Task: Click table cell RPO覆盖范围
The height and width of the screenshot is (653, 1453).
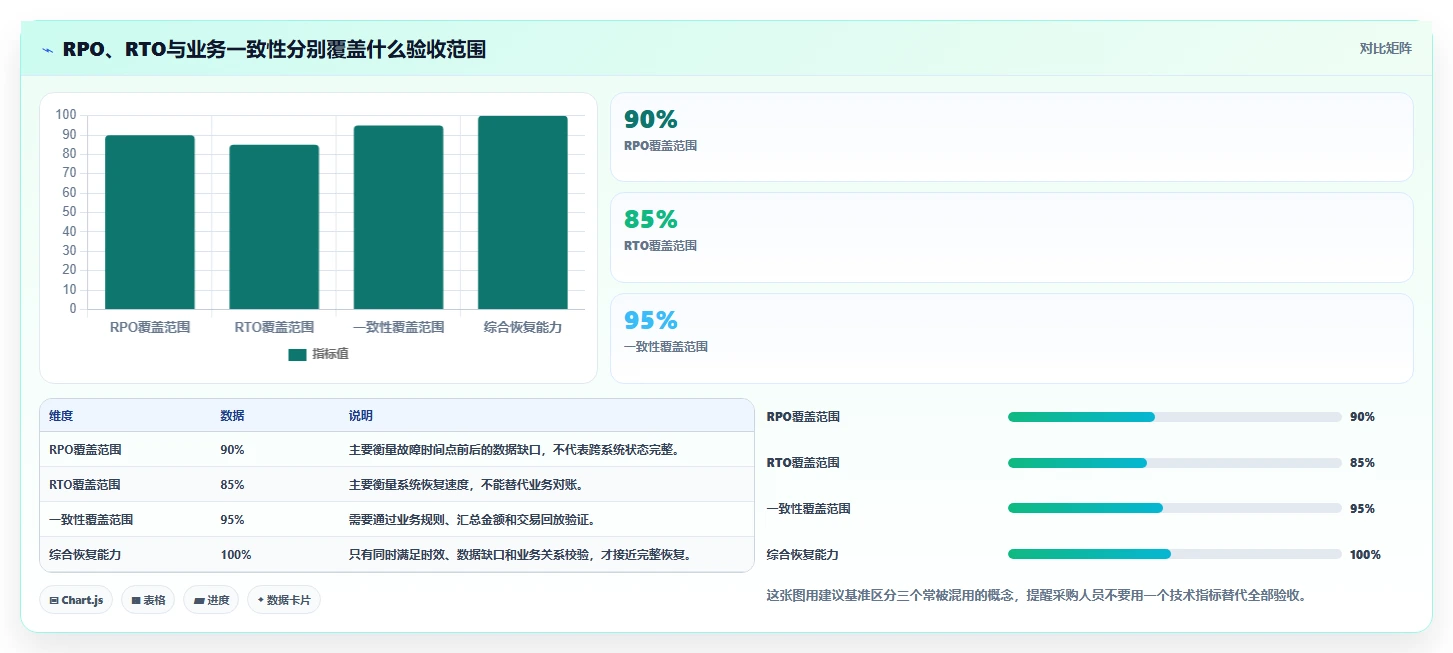Action: 85,450
